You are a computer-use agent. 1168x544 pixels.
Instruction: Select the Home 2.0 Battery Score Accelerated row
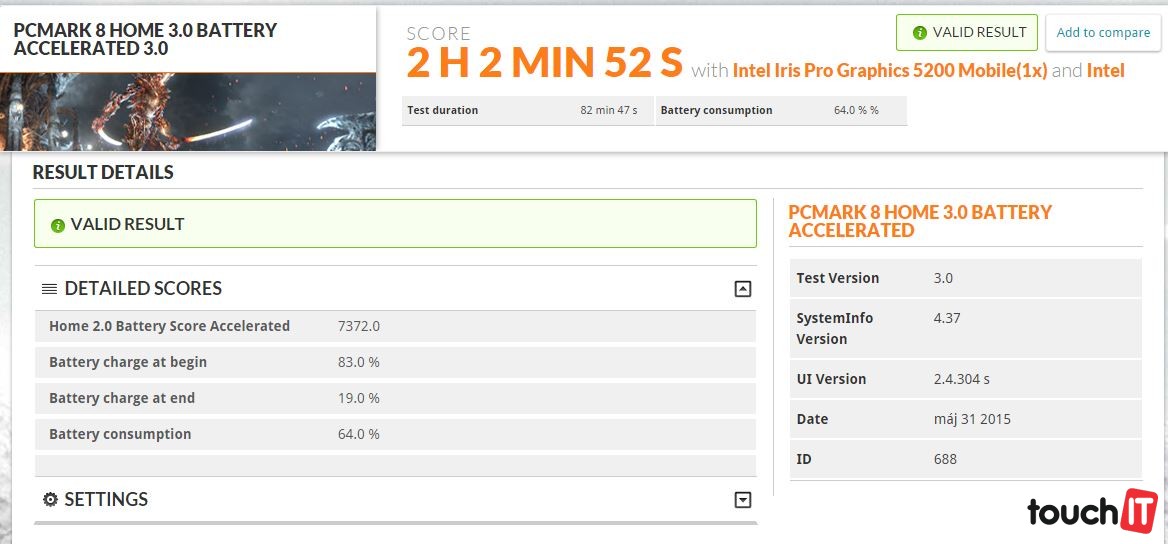click(x=395, y=326)
